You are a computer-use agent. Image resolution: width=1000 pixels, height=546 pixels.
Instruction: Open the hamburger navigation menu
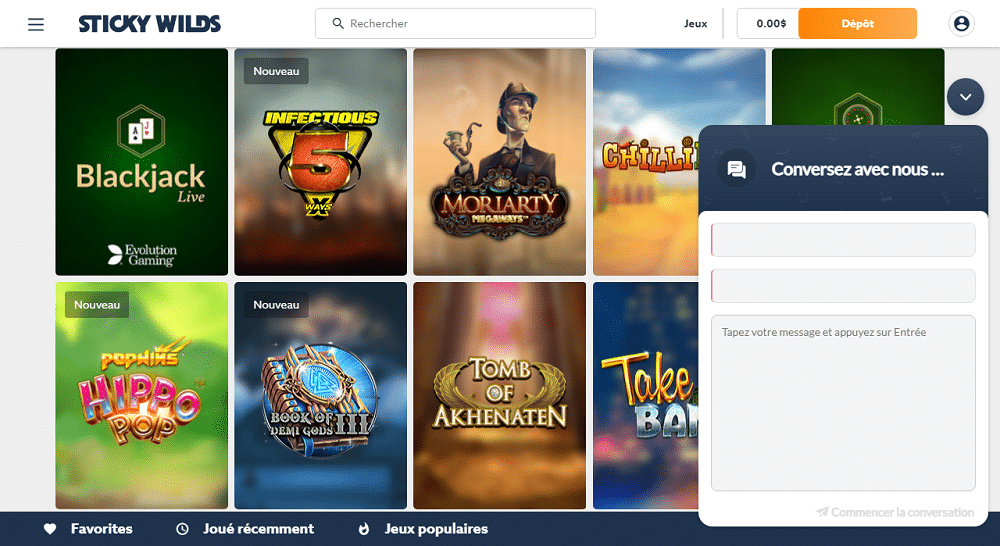tap(36, 24)
